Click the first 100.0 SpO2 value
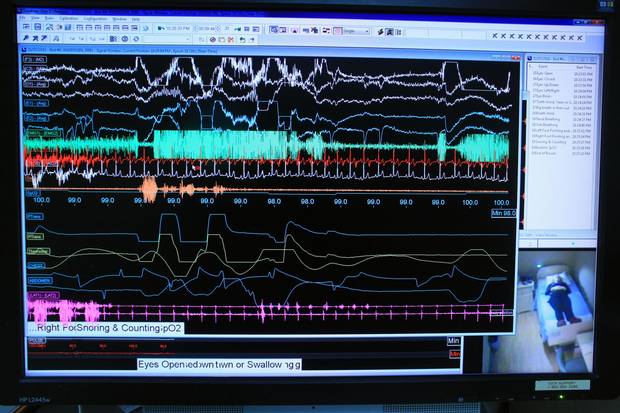 (42, 200)
